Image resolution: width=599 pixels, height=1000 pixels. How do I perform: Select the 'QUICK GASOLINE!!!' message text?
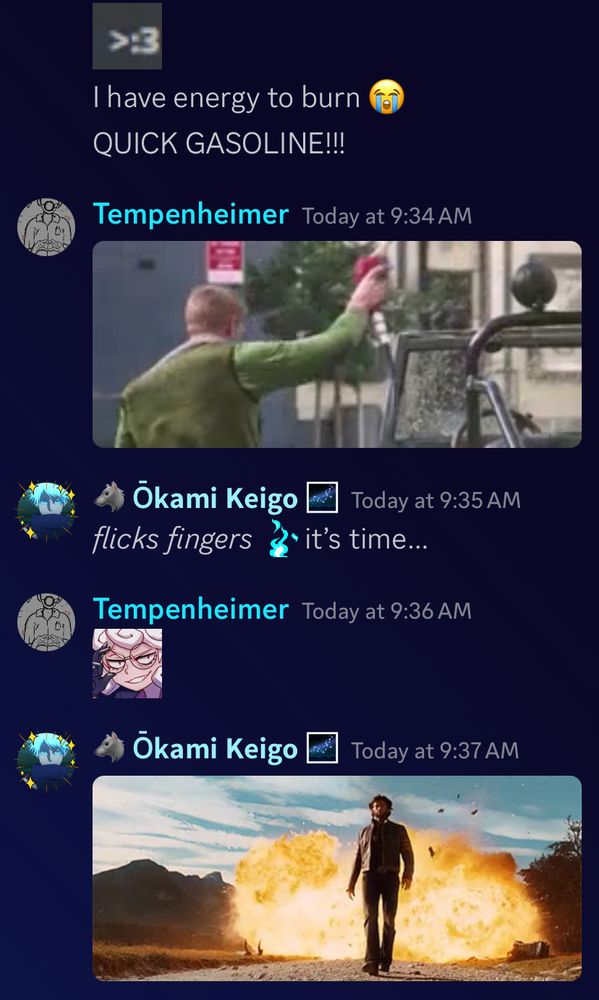[219, 142]
